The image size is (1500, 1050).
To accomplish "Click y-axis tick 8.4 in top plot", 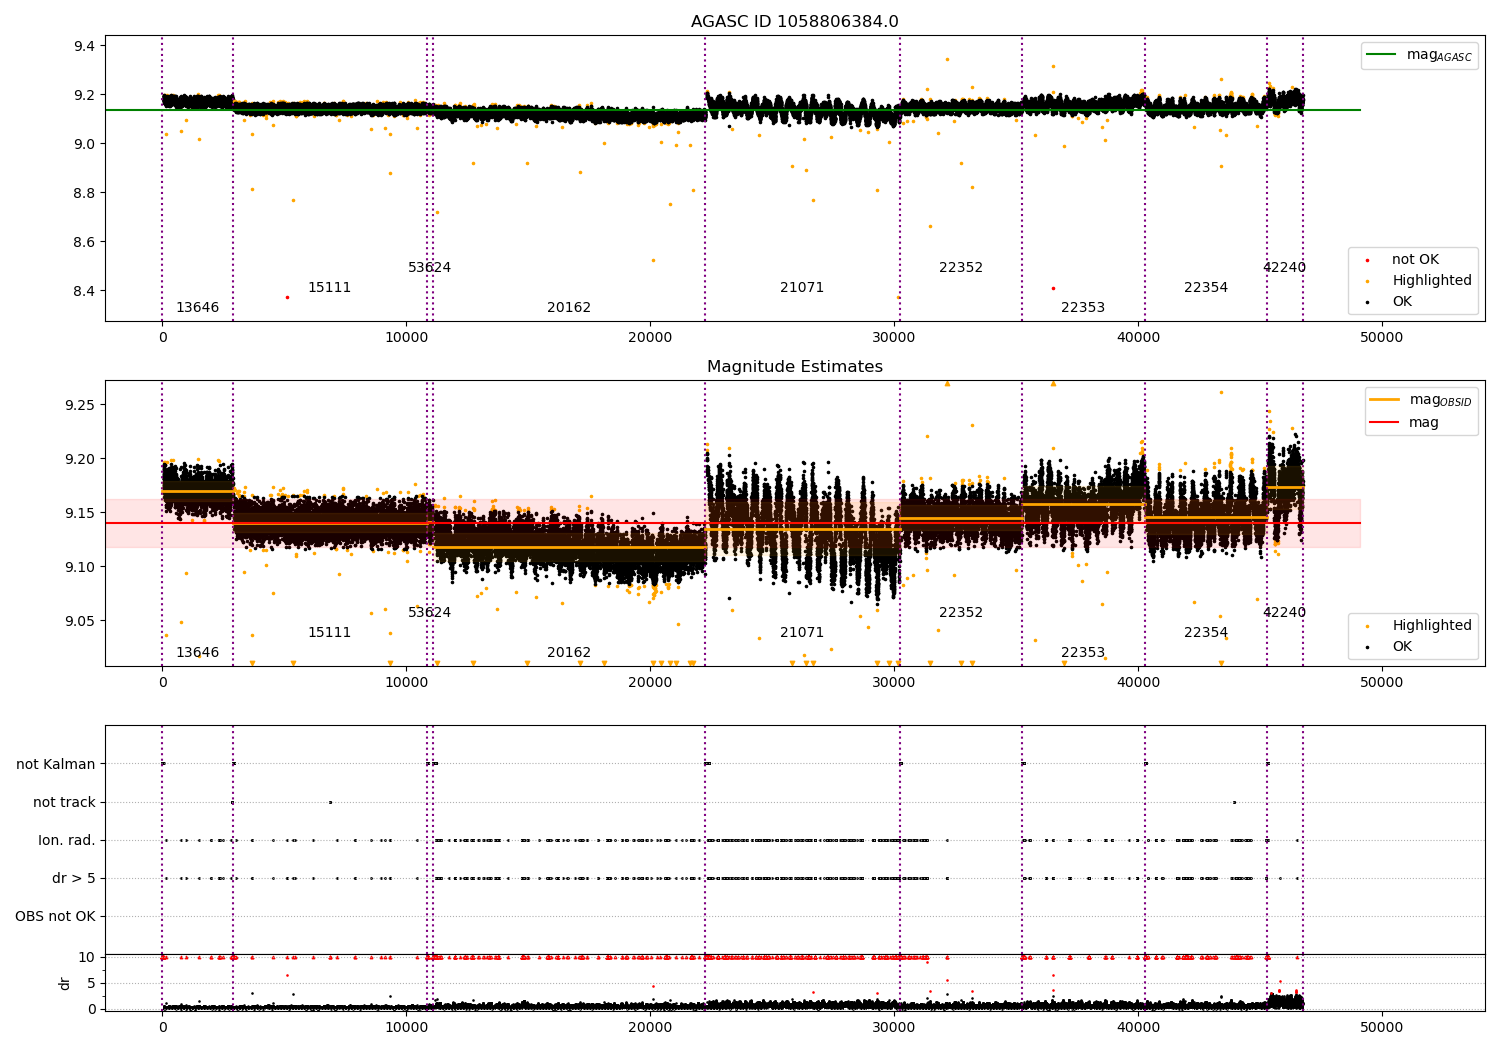I will 85,291.
